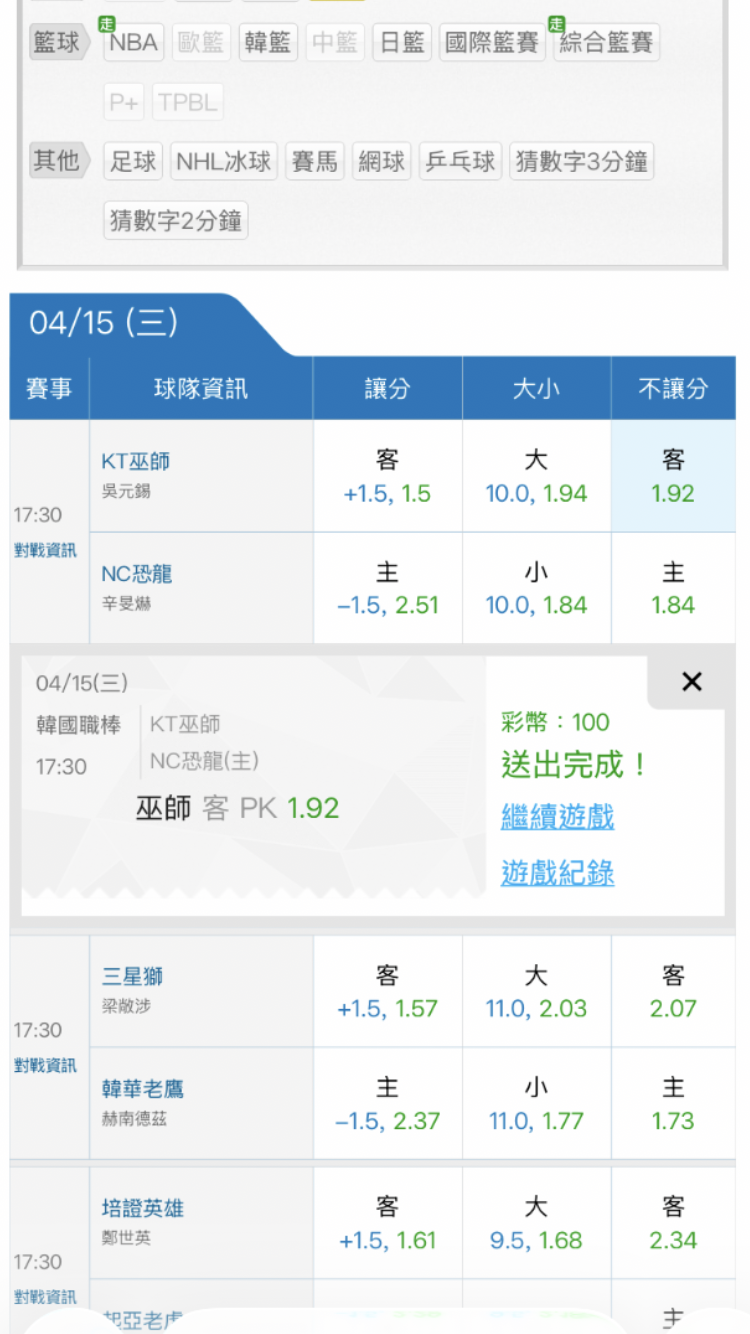Select KT巫師 away moneyline 1.92
Image resolution: width=750 pixels, height=1334 pixels.
click(x=673, y=476)
